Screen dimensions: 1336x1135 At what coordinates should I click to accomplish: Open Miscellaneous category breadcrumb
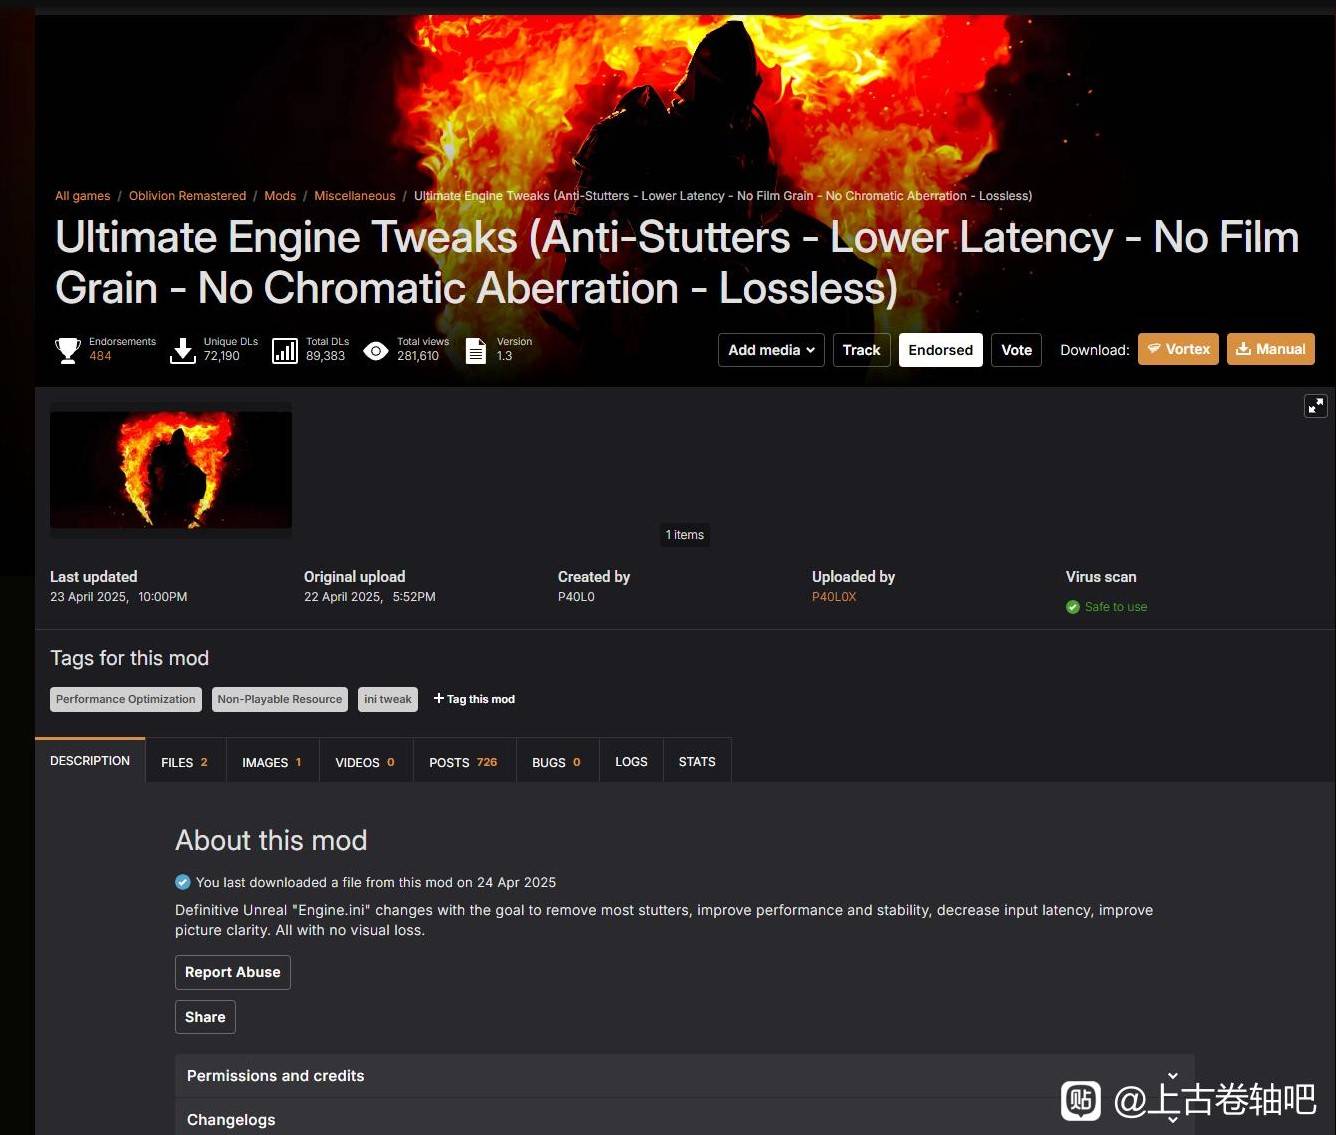coord(355,196)
